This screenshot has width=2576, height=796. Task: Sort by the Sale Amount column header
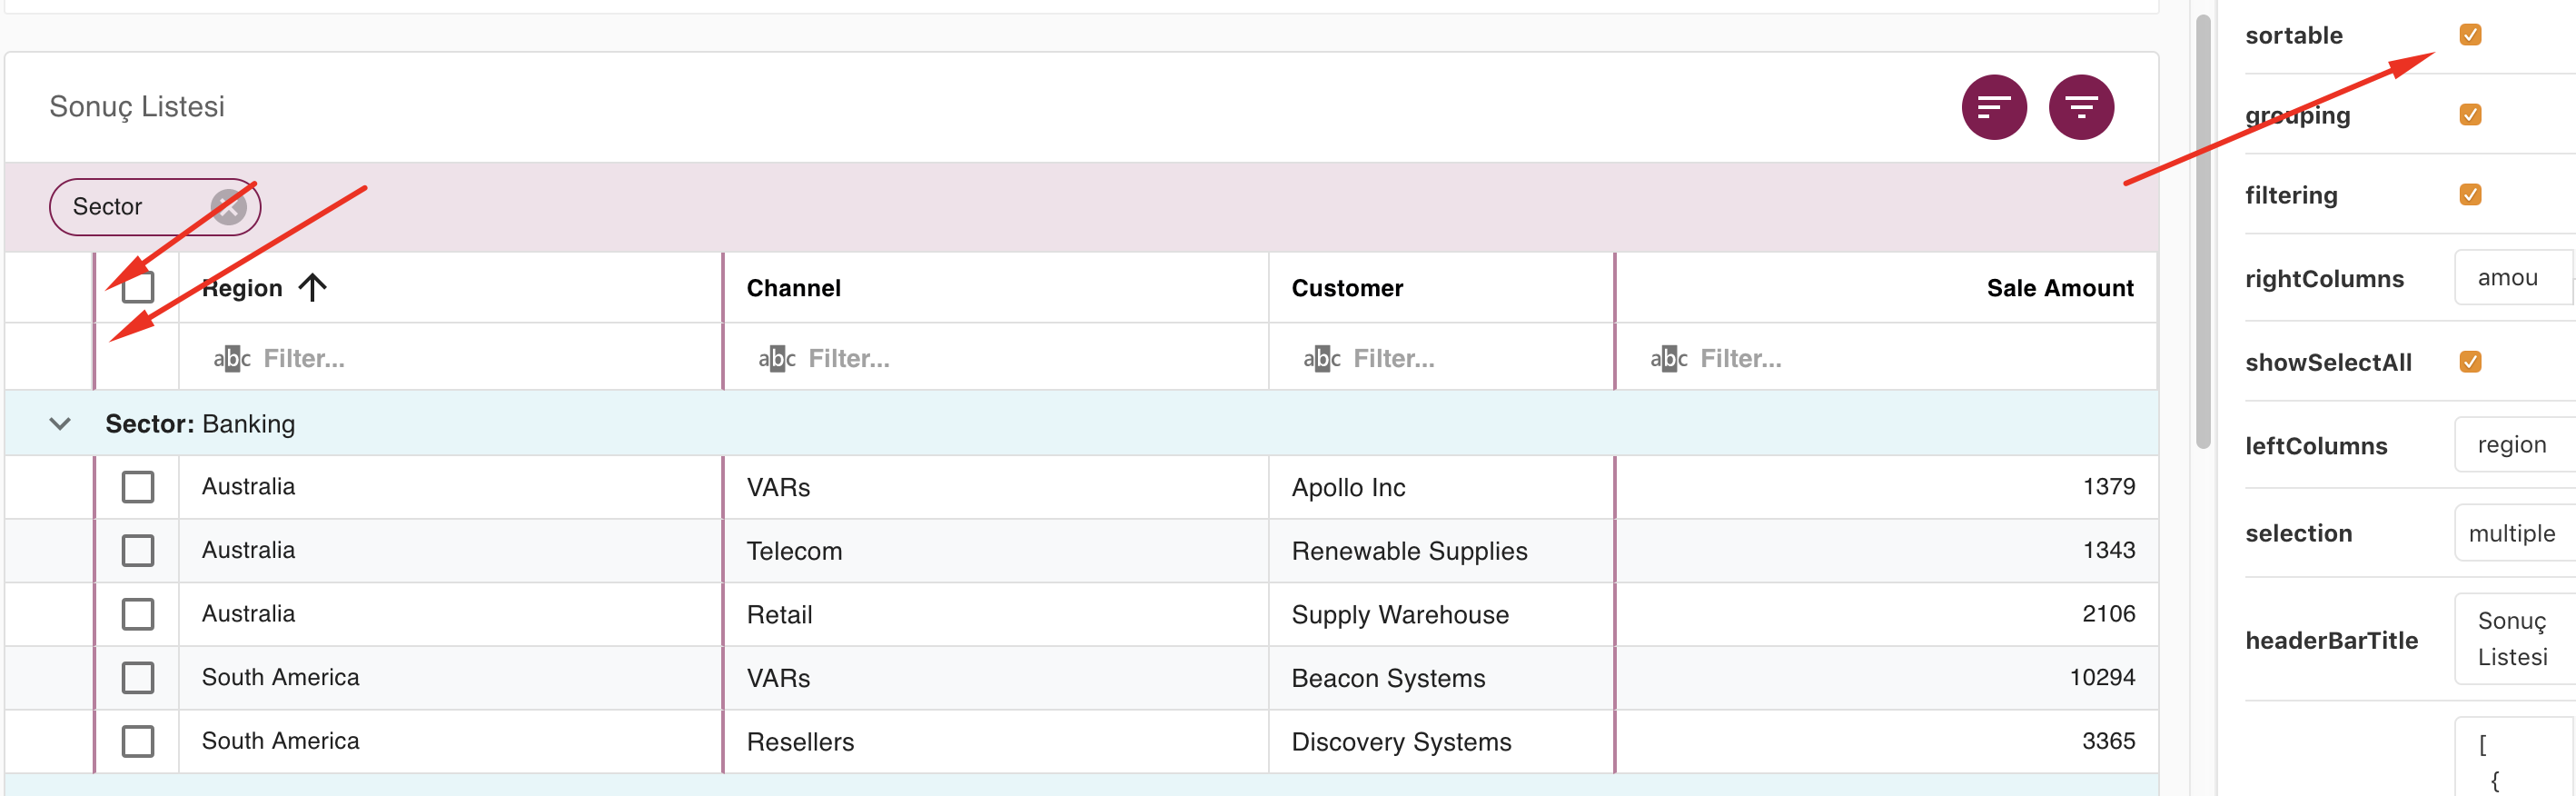pos(2059,288)
